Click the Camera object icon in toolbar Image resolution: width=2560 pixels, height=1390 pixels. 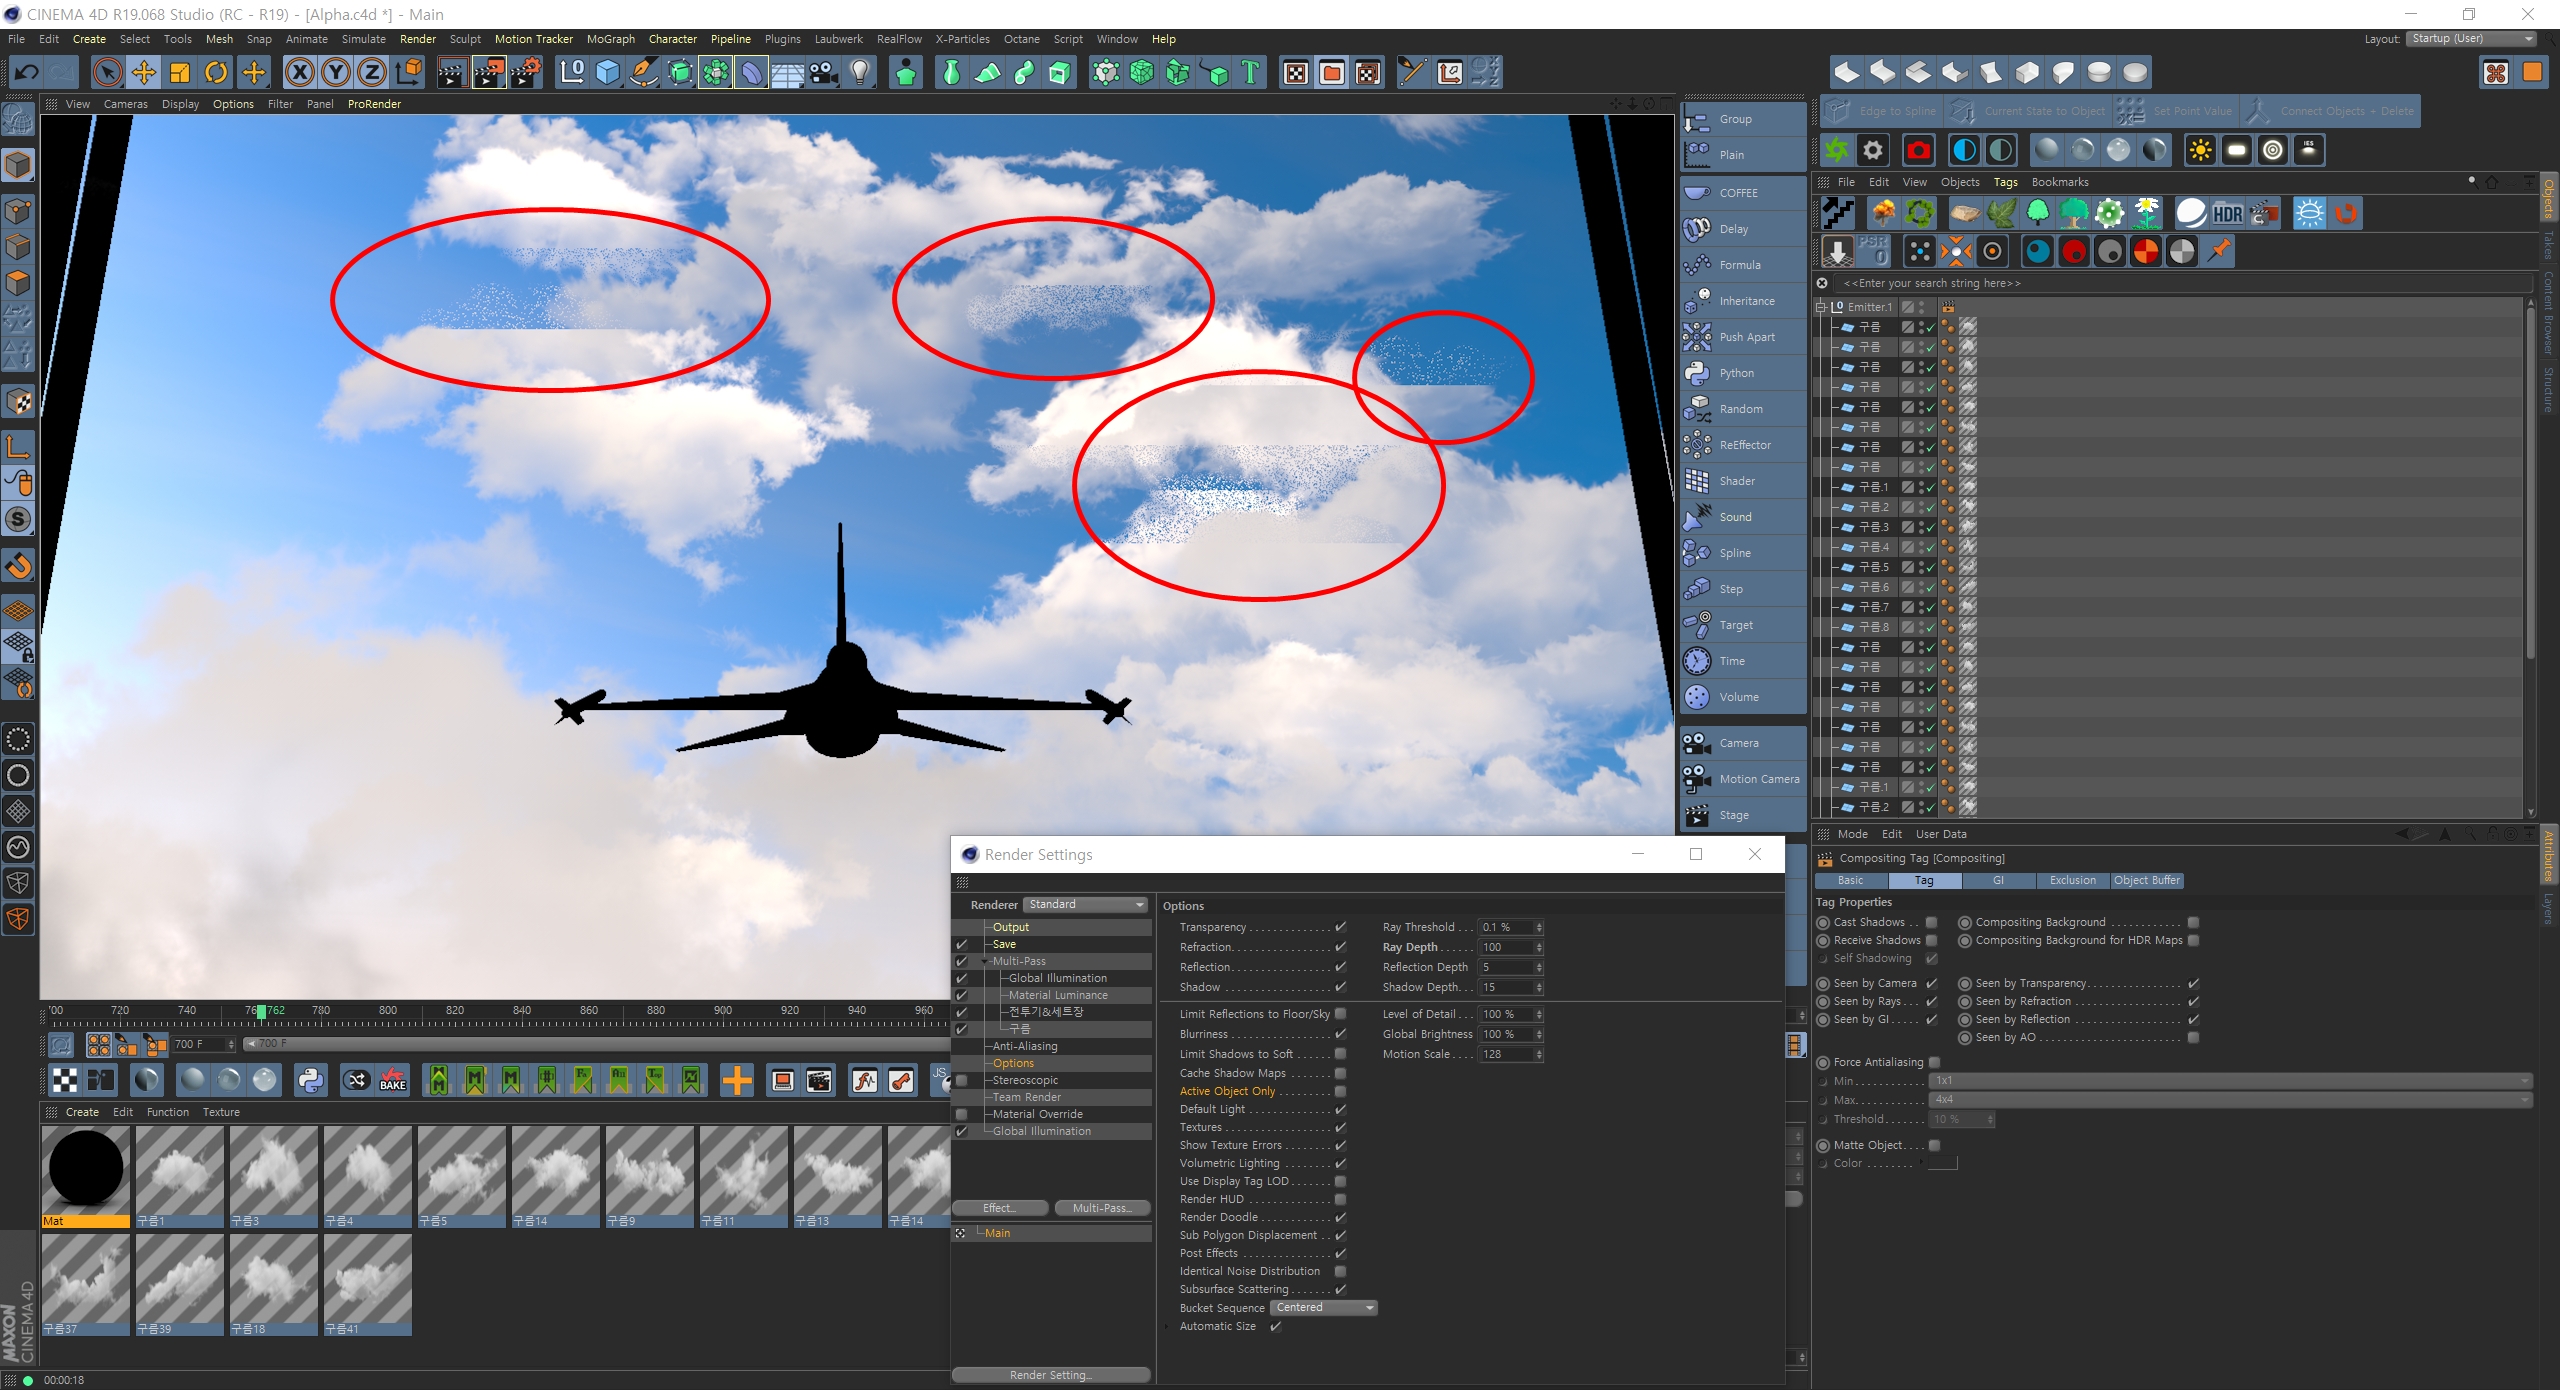[x=824, y=72]
